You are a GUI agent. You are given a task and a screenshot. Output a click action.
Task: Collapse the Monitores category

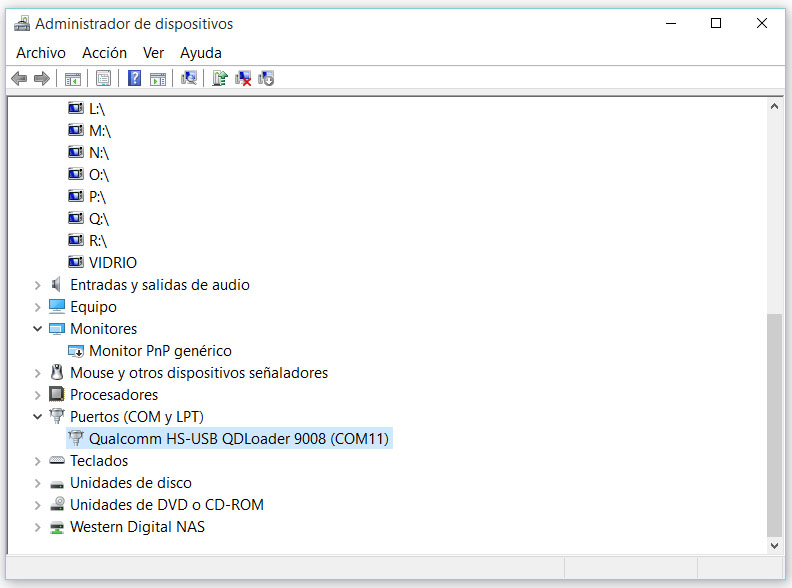pyautogui.click(x=38, y=329)
